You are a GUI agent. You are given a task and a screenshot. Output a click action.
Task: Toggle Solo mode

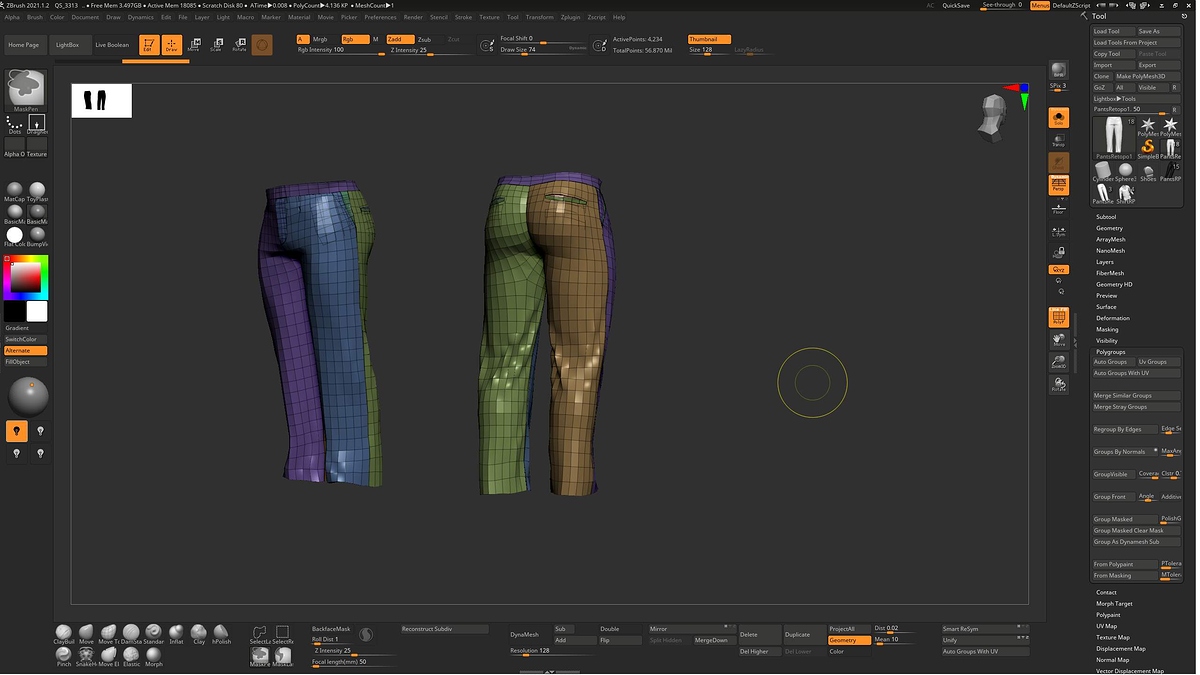pos(1058,118)
